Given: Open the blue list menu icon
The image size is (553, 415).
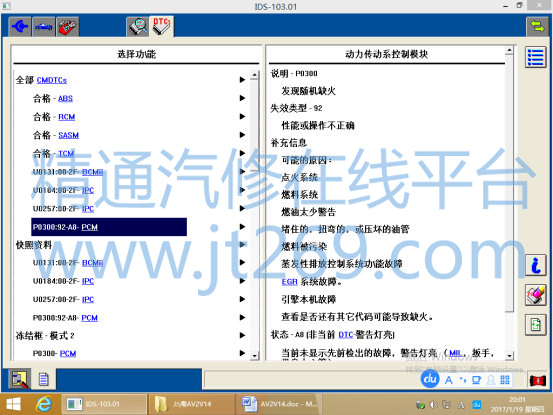Looking at the screenshot, I should coord(535,57).
